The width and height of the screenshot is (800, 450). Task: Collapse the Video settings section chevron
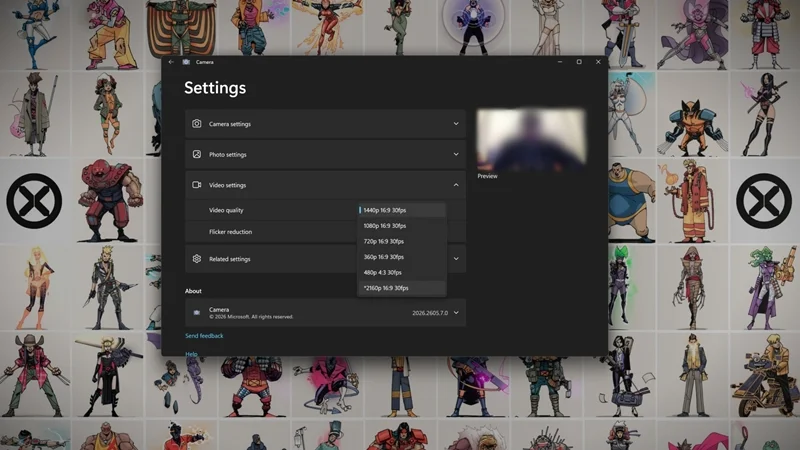coord(456,185)
